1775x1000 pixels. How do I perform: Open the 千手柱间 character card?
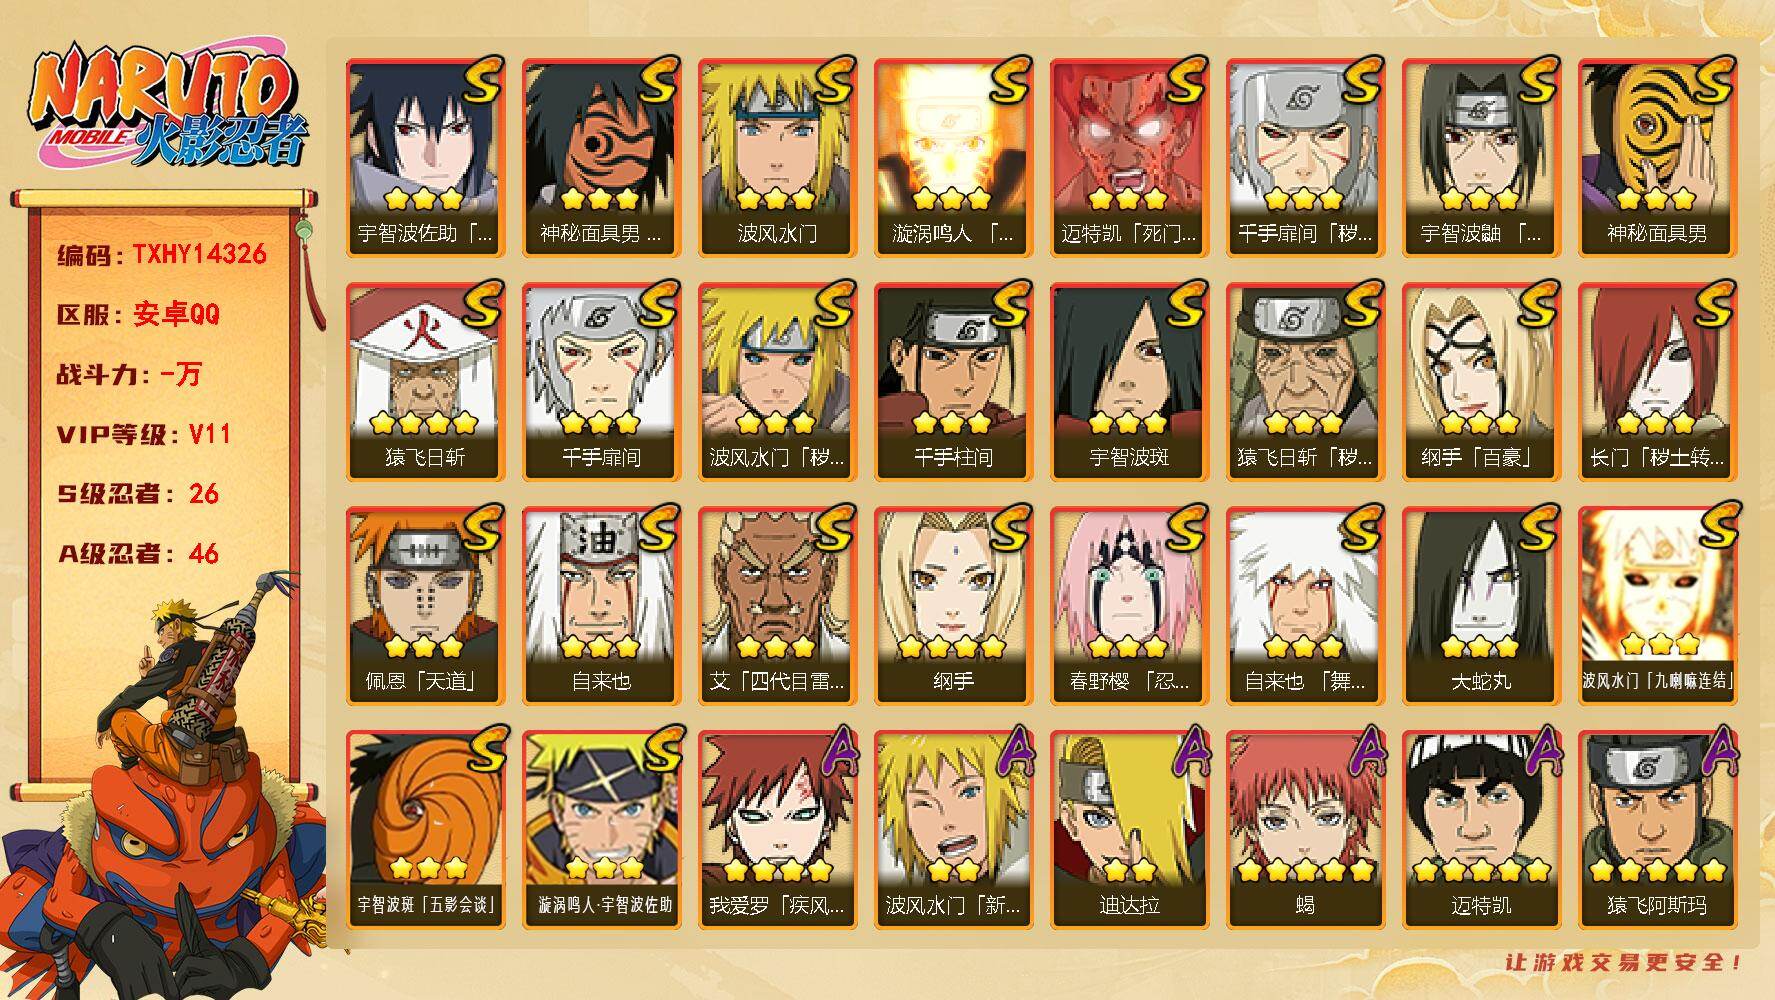point(952,381)
